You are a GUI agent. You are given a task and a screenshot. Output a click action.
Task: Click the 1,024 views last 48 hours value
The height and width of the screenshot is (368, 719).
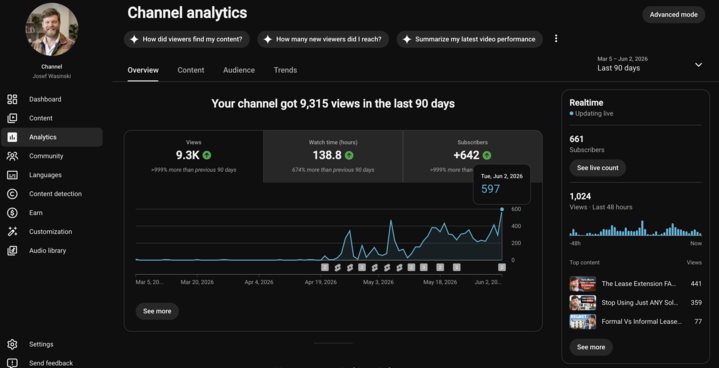coord(579,197)
